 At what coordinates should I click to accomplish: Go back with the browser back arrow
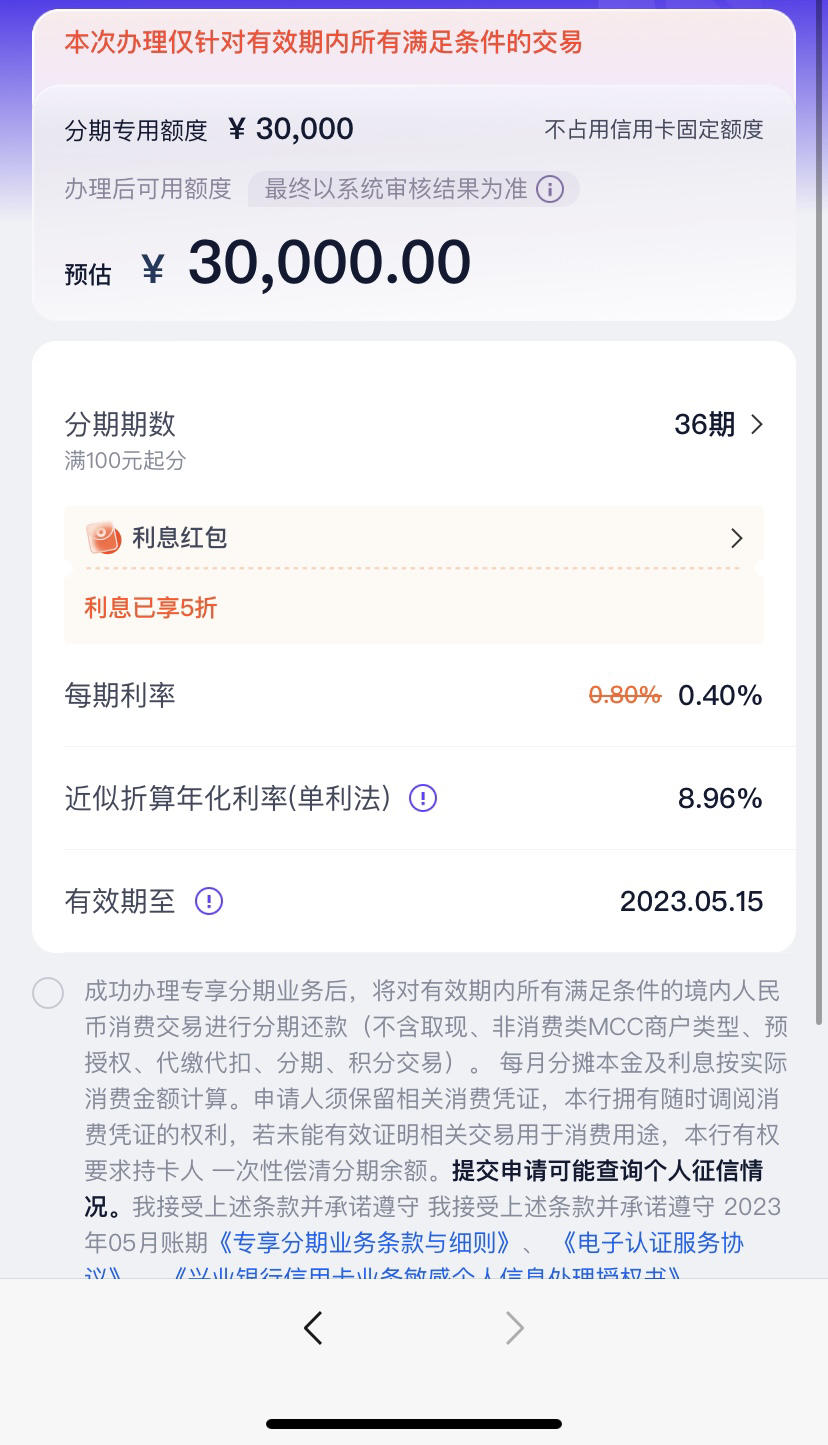(313, 1328)
